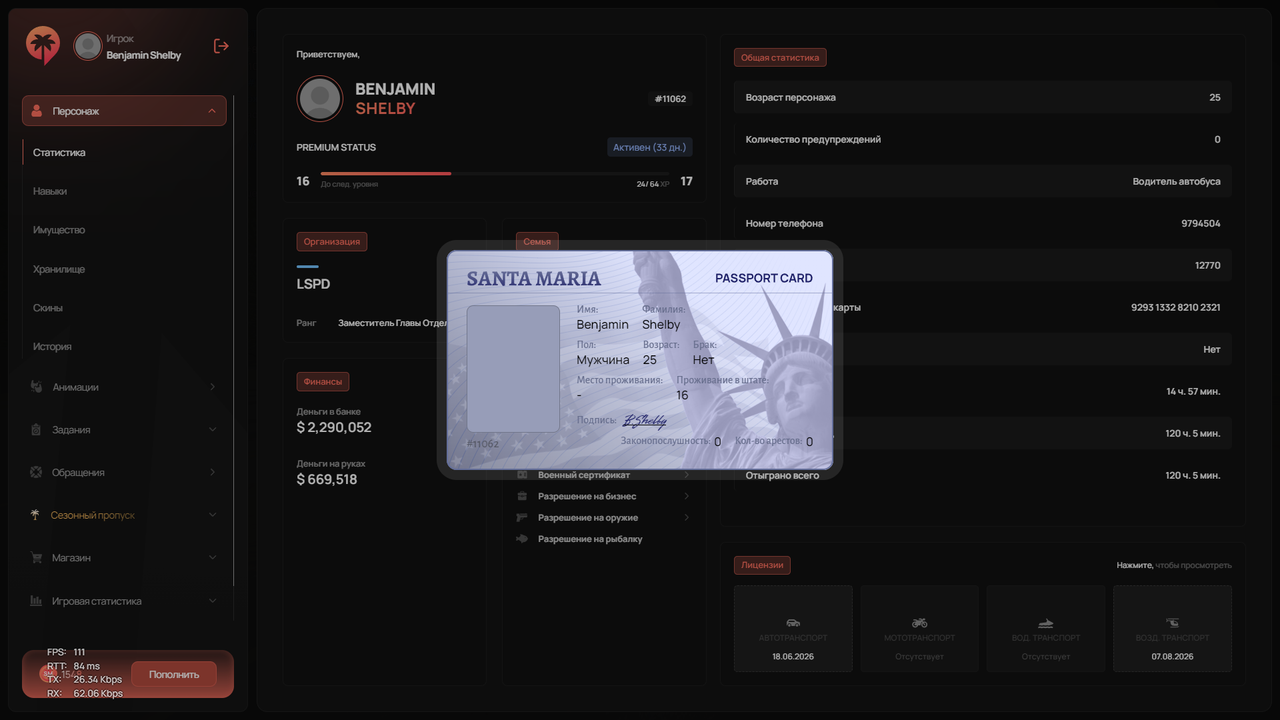
Task: Click the Семья tag
Action: pos(537,241)
